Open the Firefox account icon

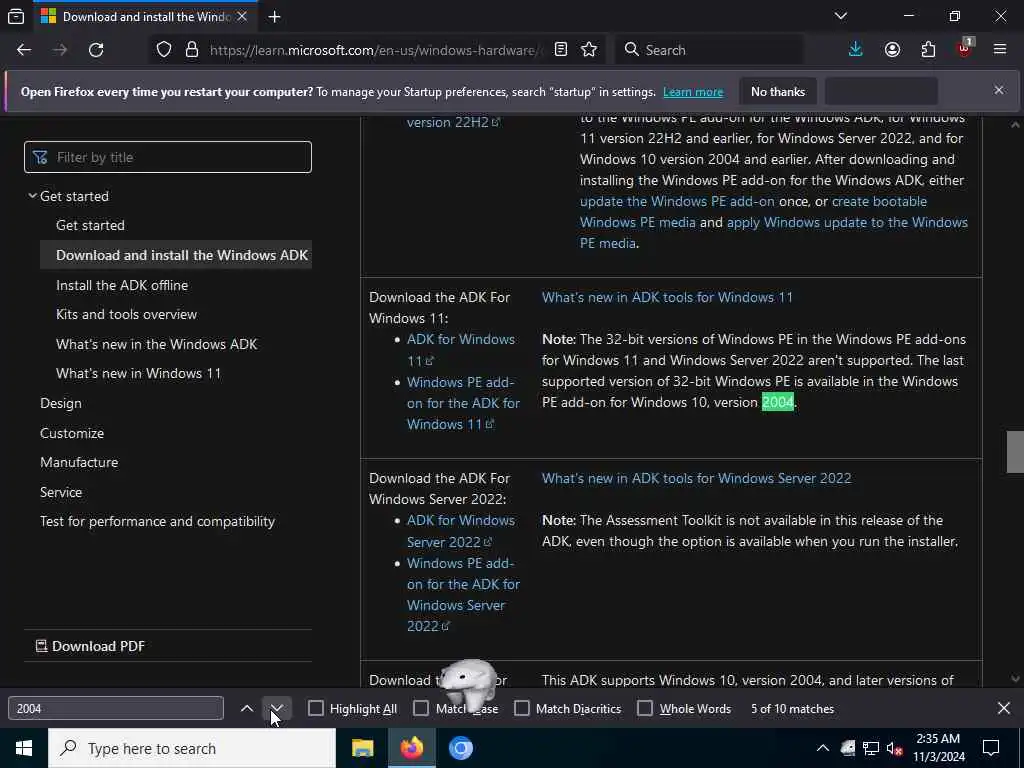point(892,50)
